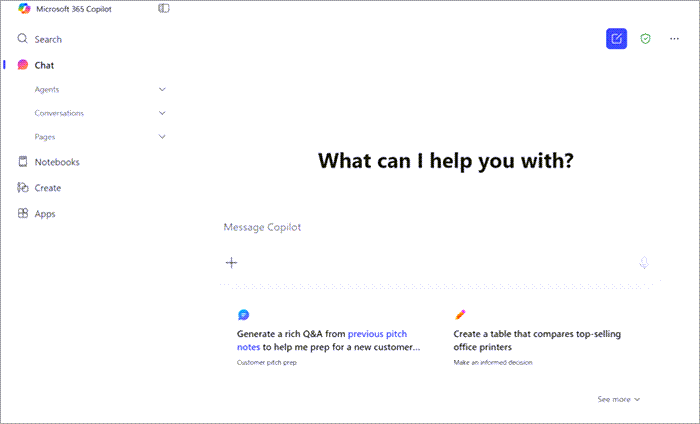Image resolution: width=700 pixels, height=424 pixels.
Task: Click the plus attach icon
Action: click(x=231, y=262)
